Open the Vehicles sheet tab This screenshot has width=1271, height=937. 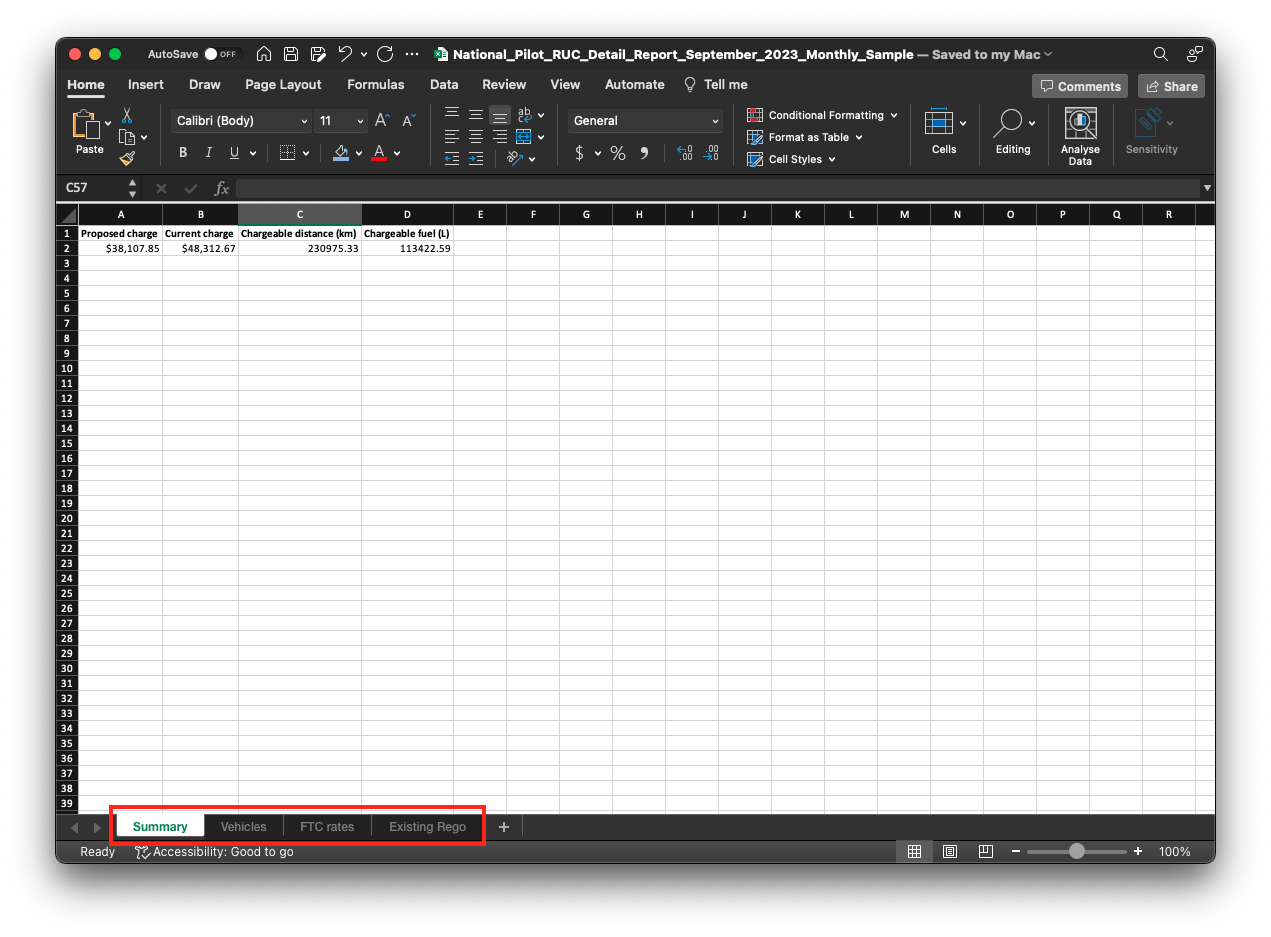click(243, 827)
